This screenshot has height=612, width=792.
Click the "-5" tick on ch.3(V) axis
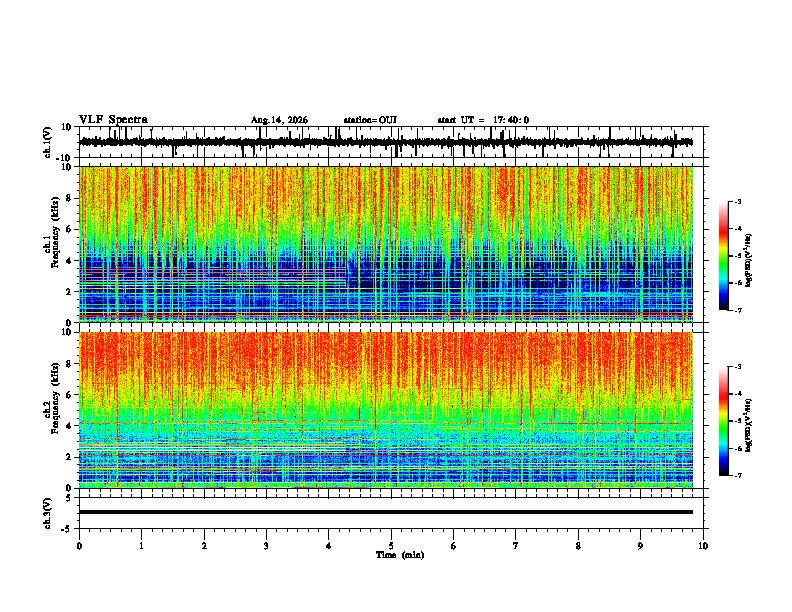(68, 529)
